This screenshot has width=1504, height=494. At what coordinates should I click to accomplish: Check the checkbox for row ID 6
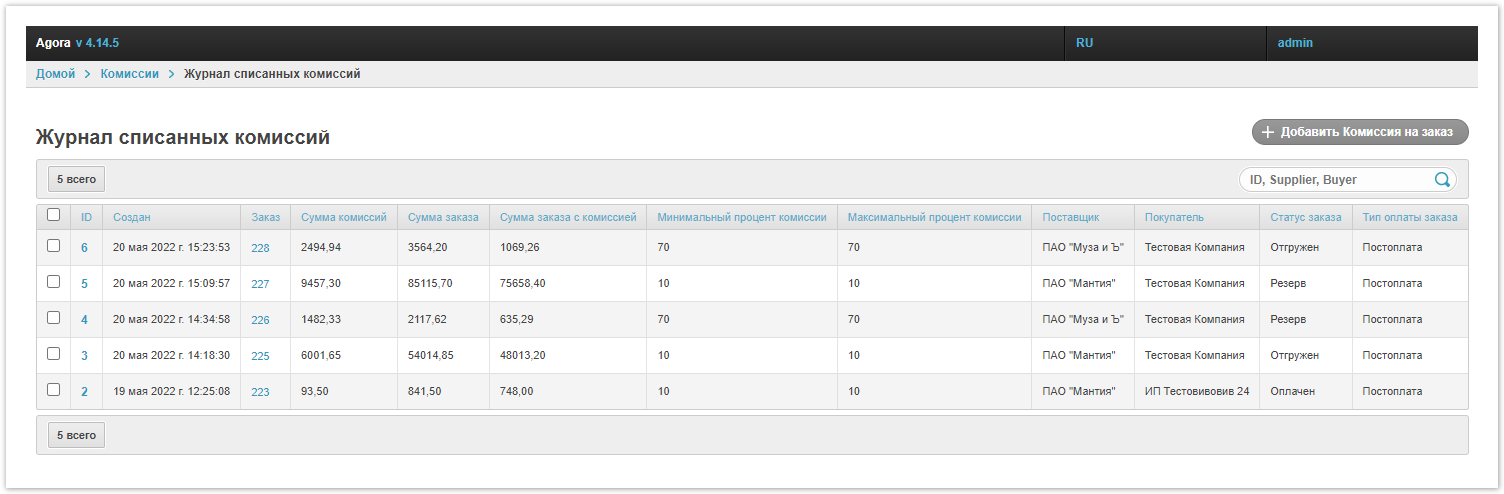pos(54,246)
